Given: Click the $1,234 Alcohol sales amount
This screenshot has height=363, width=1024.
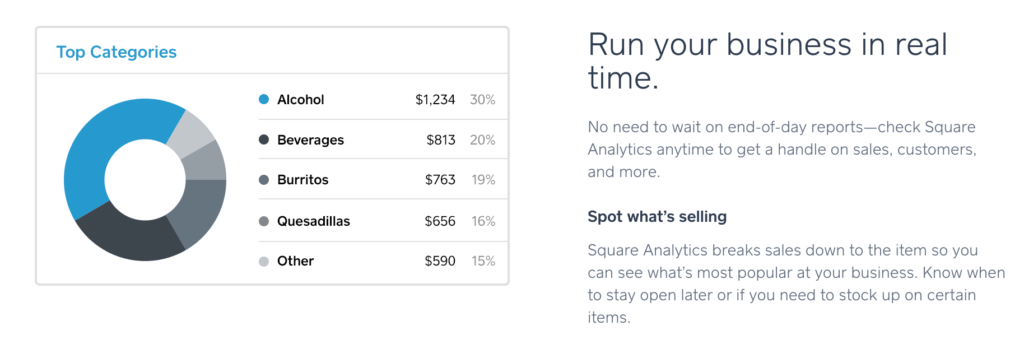Looking at the screenshot, I should coord(436,100).
